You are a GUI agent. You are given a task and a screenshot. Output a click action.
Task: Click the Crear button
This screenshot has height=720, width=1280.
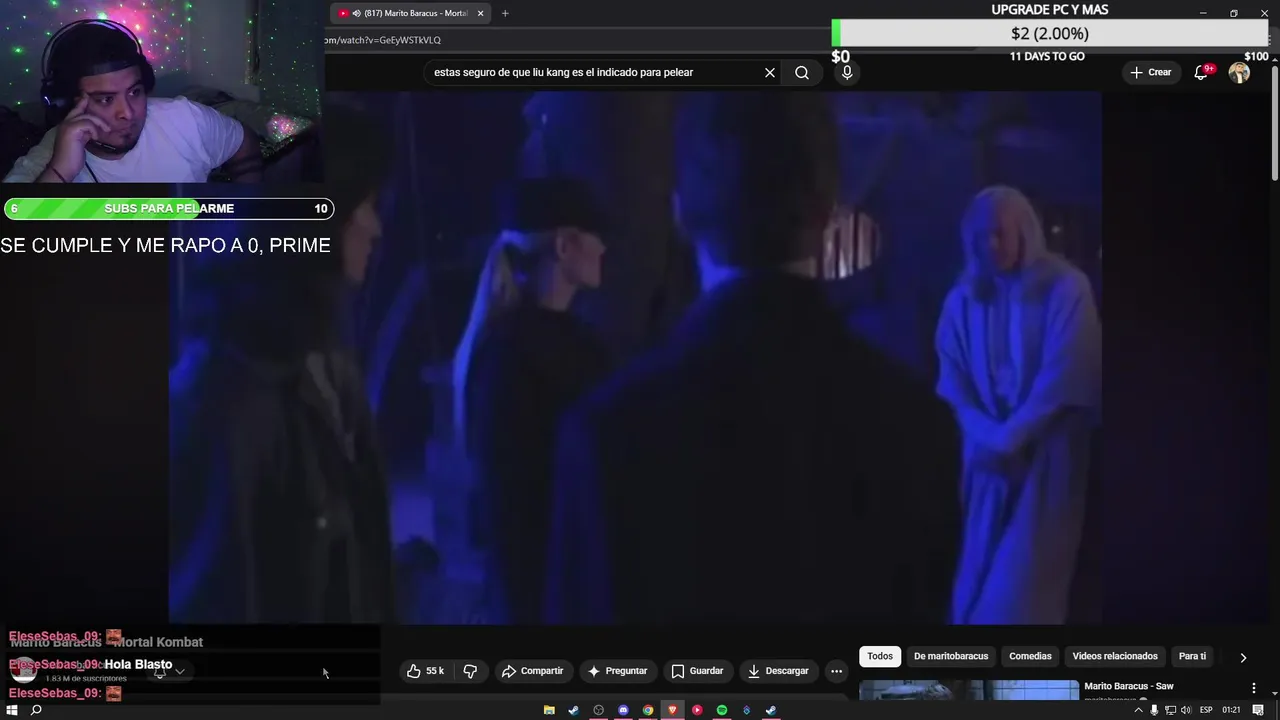1150,72
